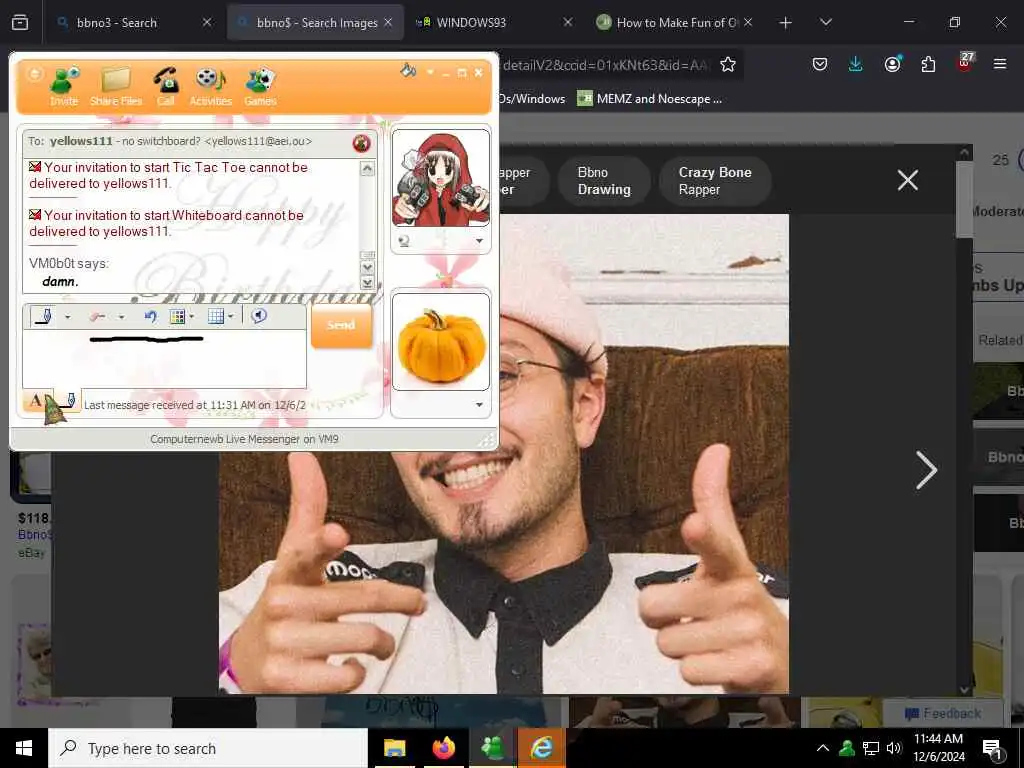Select the 'damn.' message text
Viewport: 1024px width, 768px height.
click(x=60, y=281)
